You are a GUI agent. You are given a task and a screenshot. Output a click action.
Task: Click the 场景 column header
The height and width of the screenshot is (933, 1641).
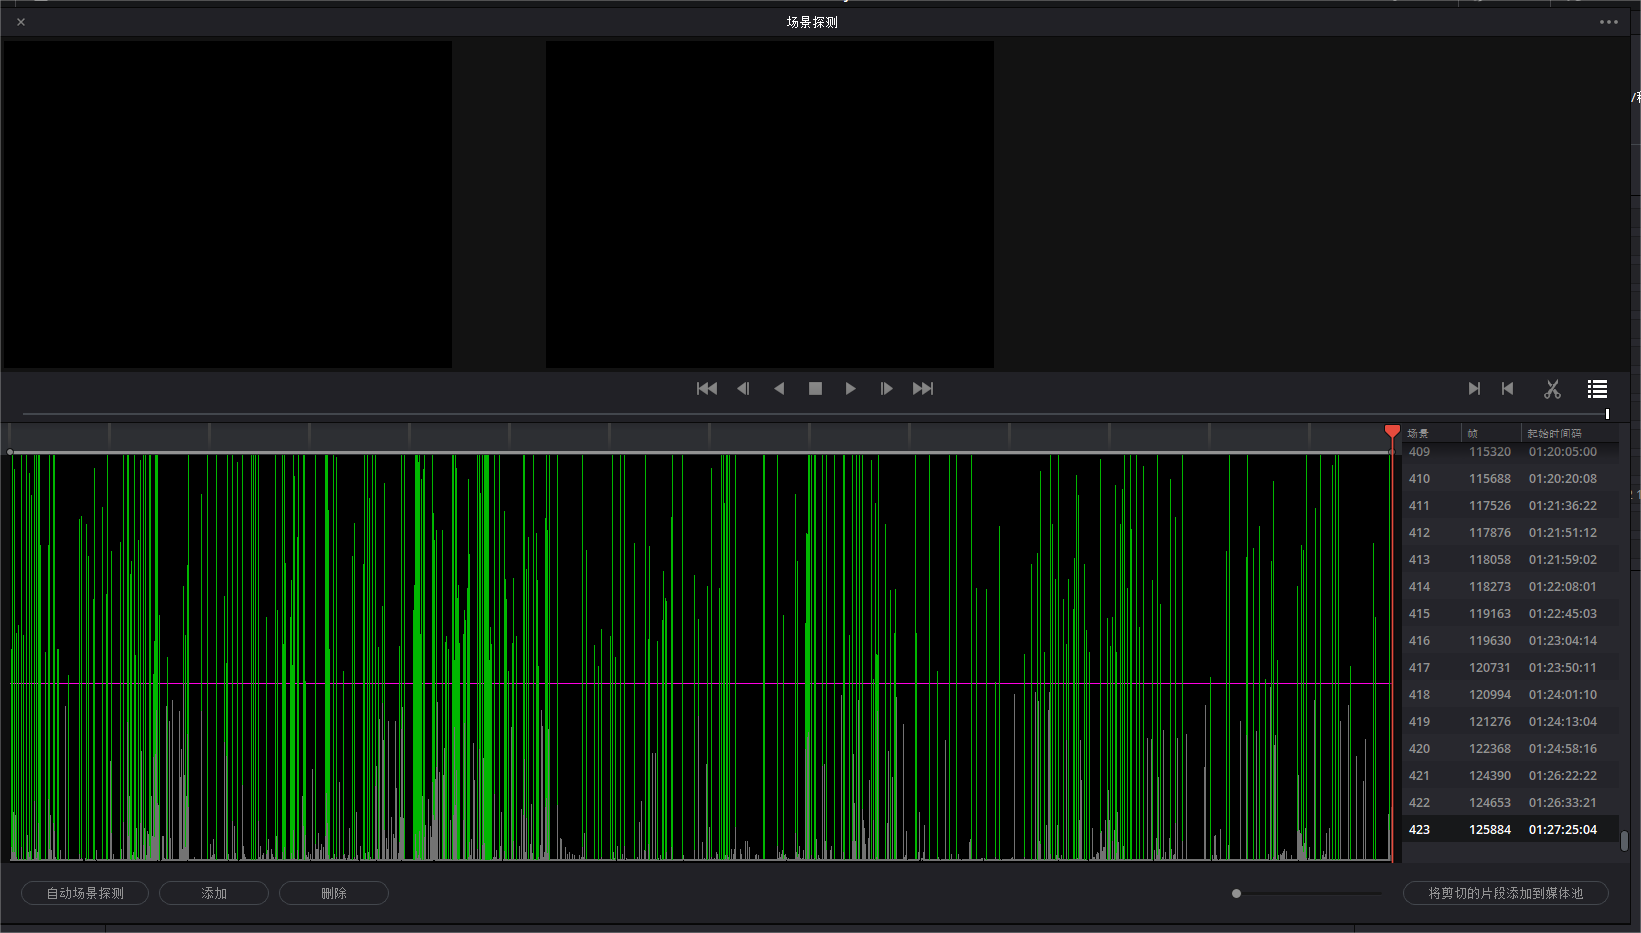coord(1418,433)
